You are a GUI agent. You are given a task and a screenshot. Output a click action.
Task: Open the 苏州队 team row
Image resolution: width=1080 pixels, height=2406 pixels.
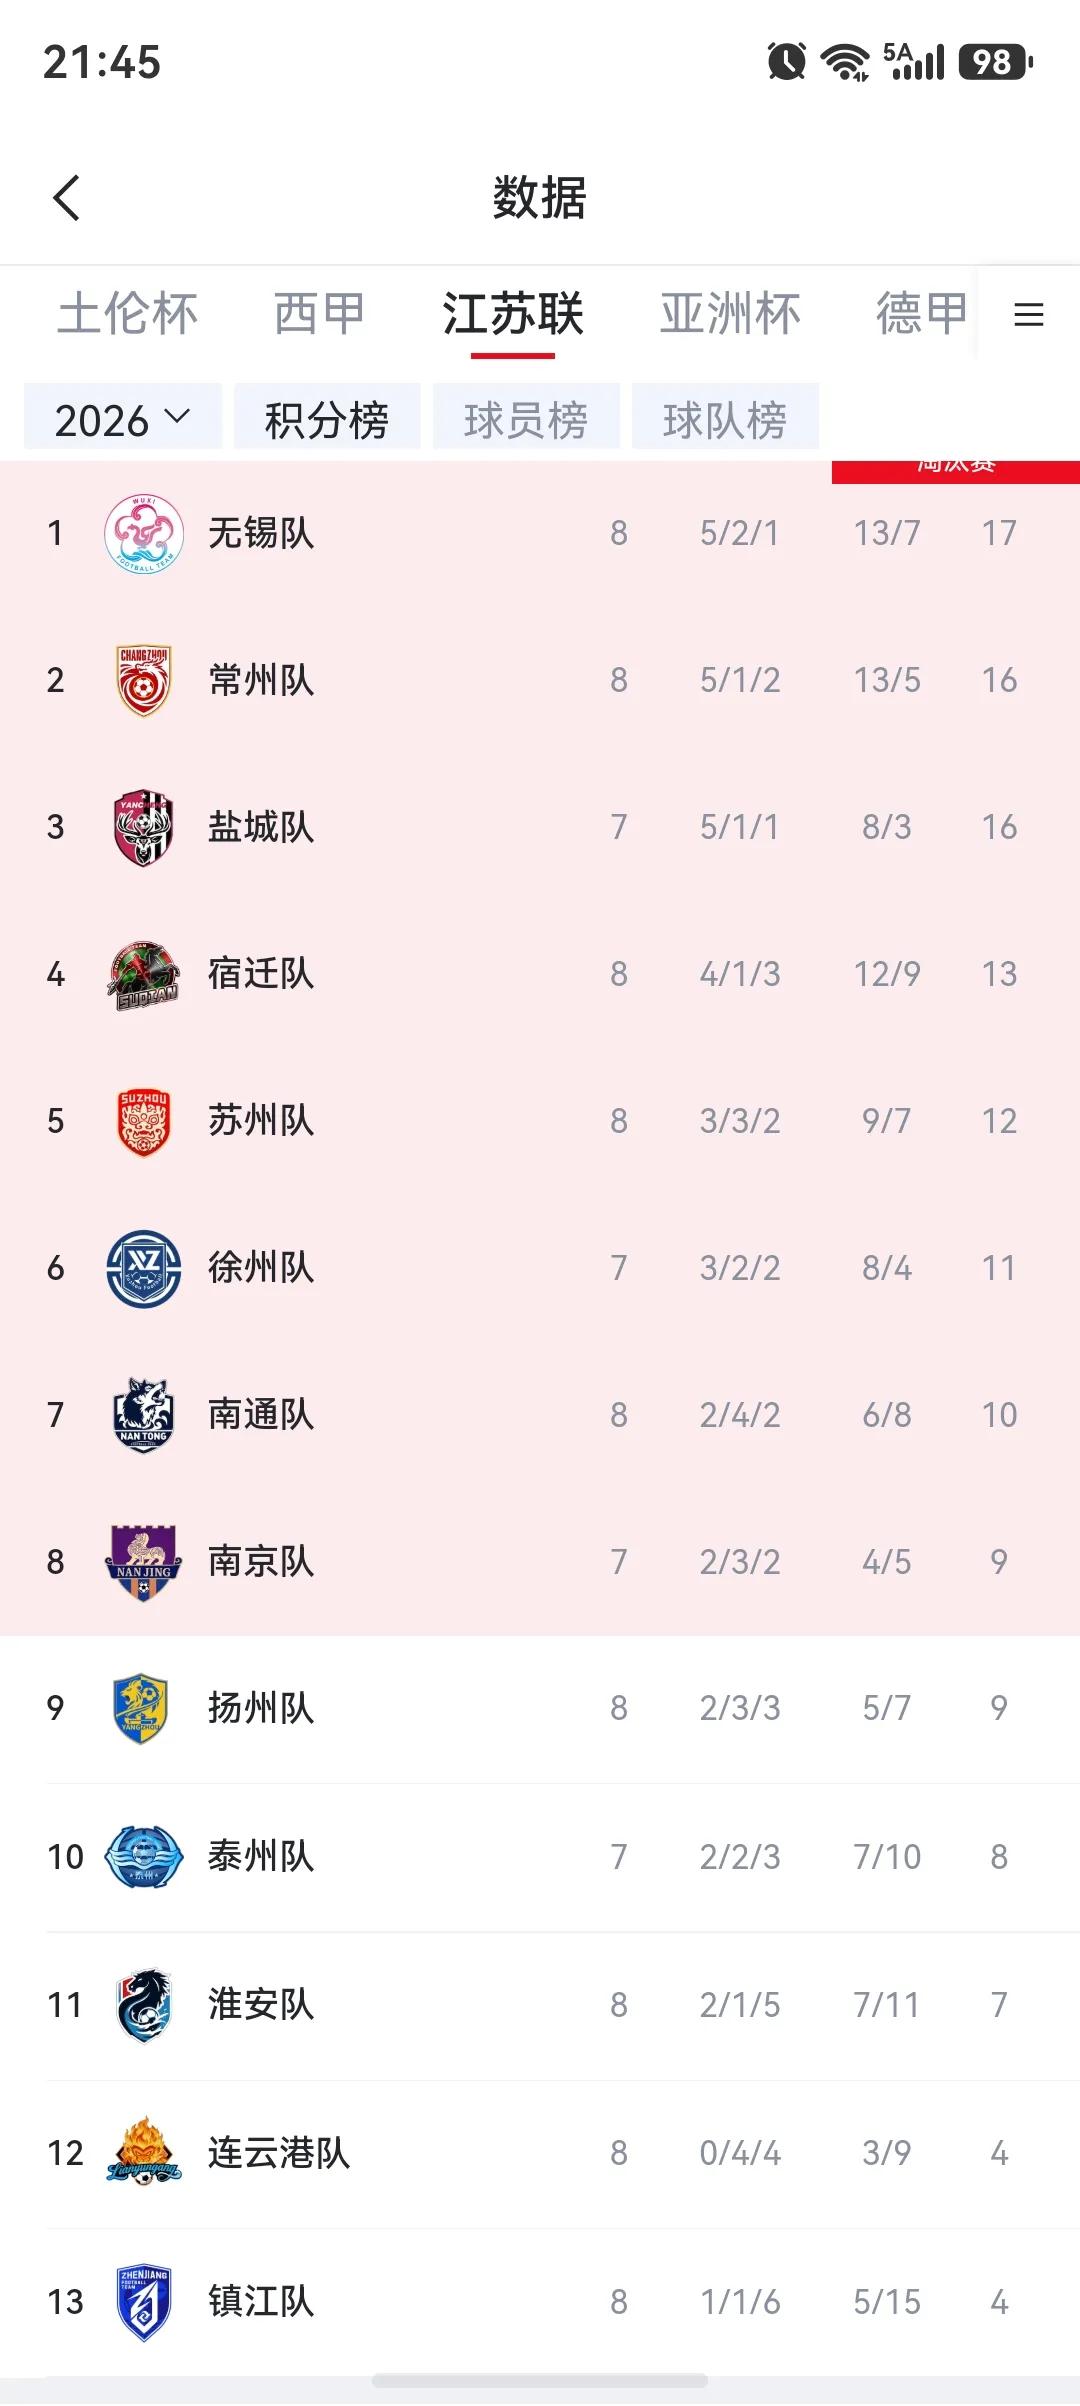point(540,1121)
